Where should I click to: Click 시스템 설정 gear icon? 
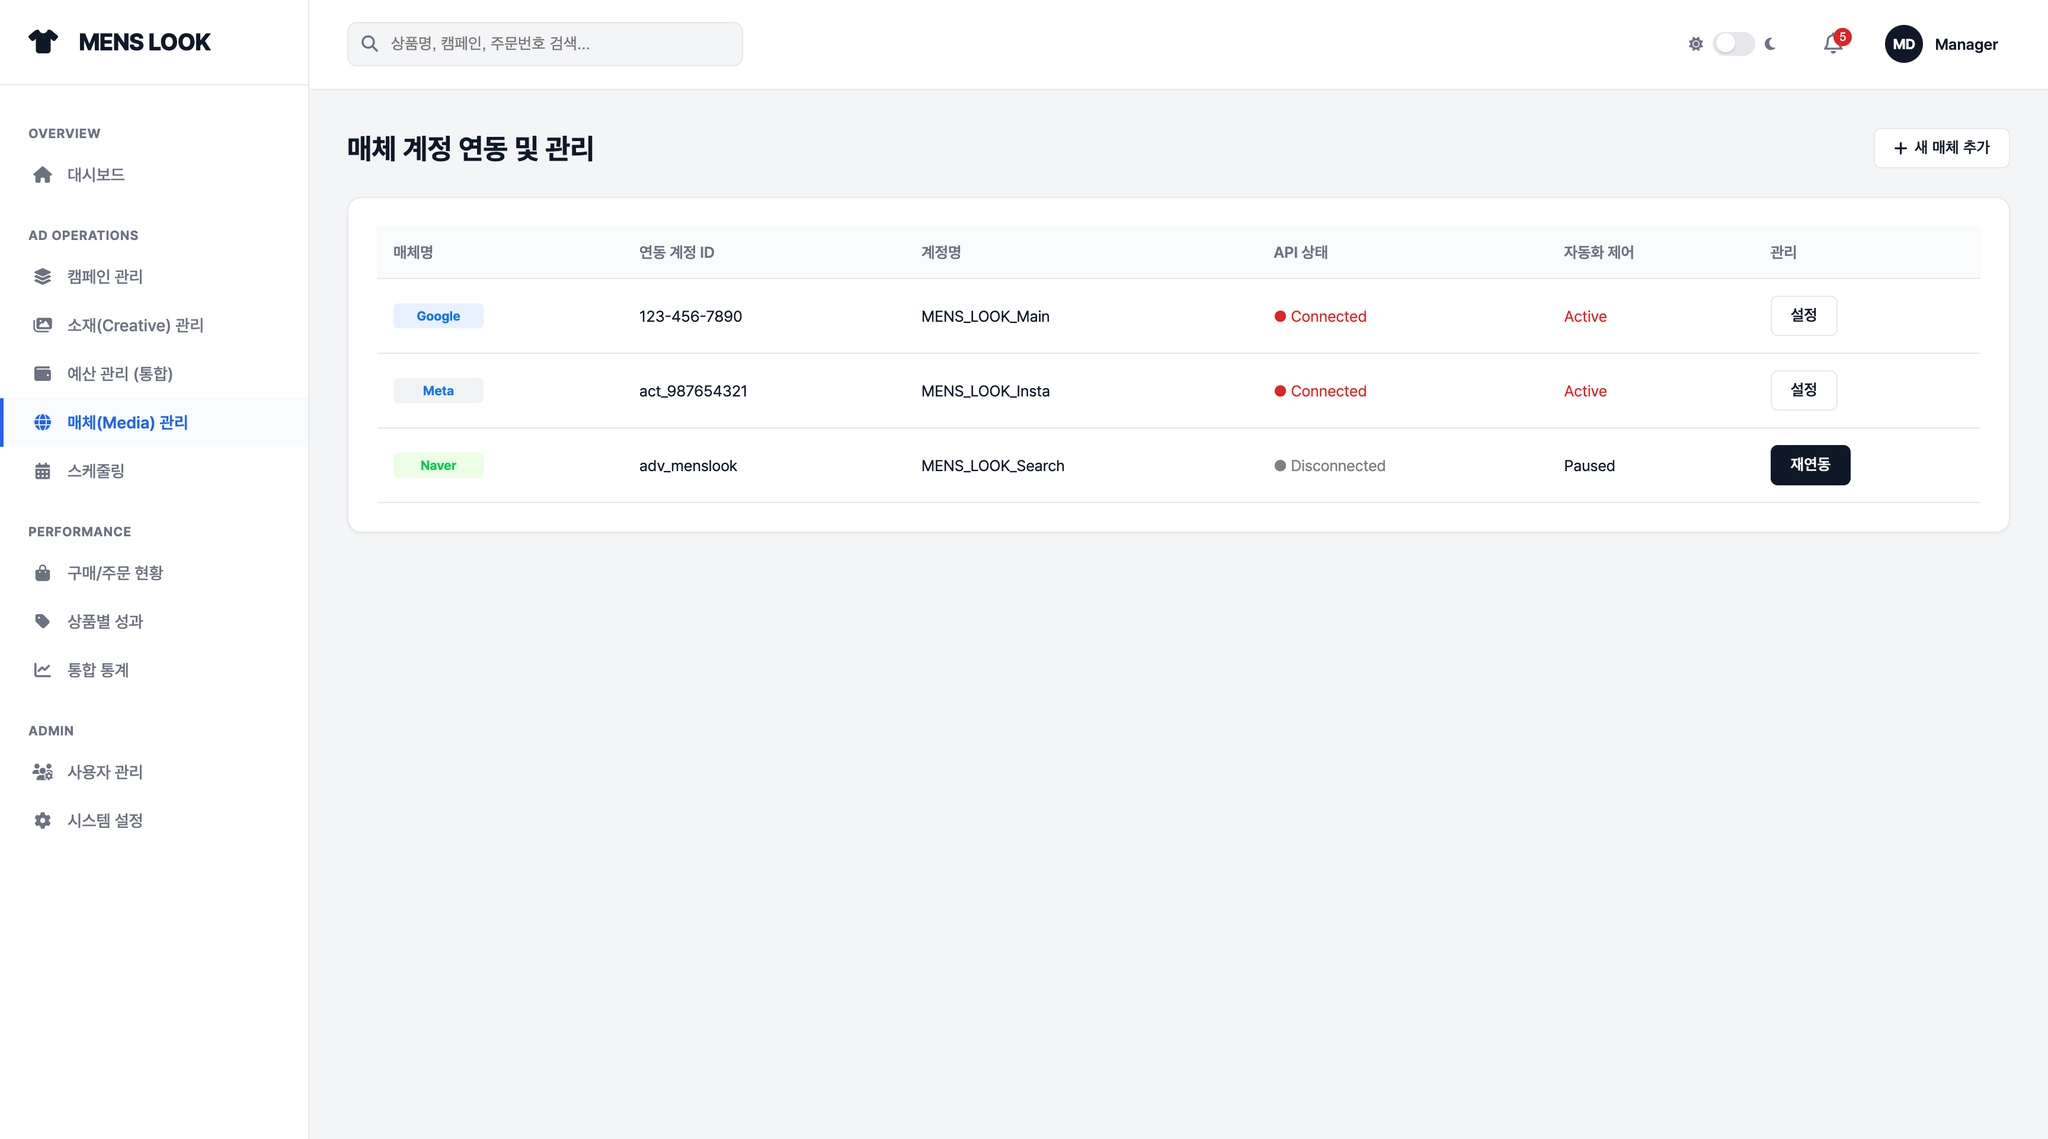pyautogui.click(x=43, y=821)
